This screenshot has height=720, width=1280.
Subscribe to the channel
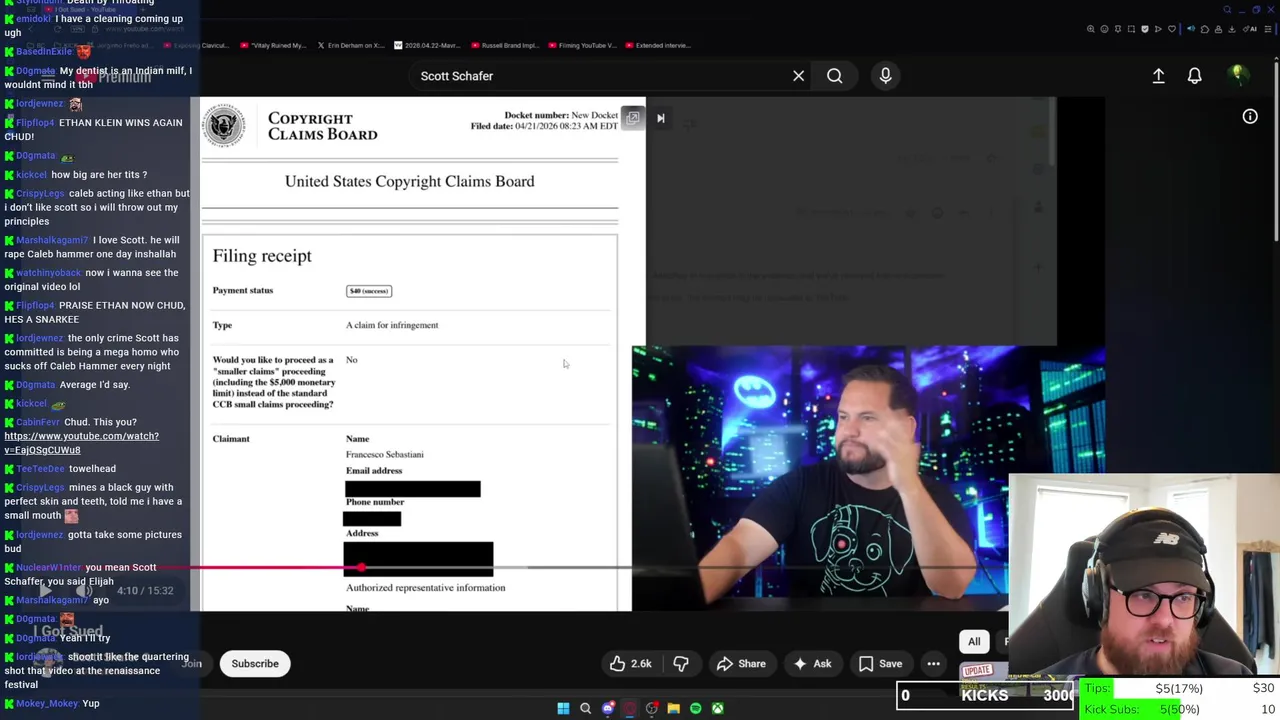255,664
